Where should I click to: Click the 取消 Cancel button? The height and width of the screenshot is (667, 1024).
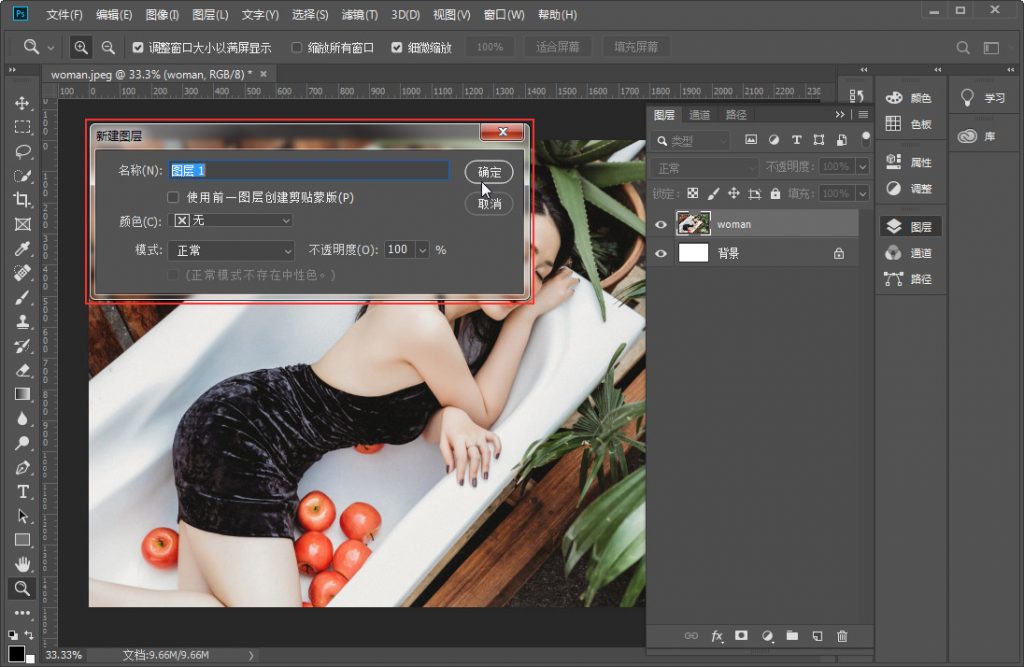tap(489, 203)
